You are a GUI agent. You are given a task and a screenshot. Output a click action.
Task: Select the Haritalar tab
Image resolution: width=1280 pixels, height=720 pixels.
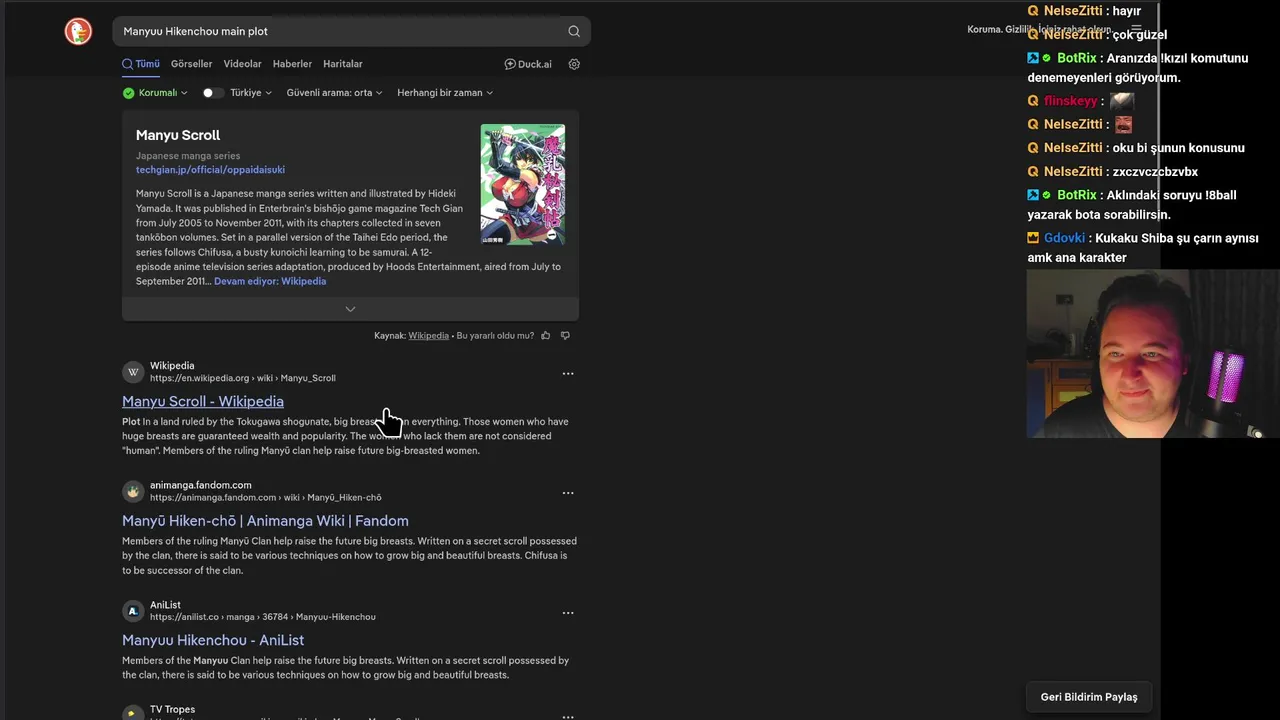click(343, 64)
